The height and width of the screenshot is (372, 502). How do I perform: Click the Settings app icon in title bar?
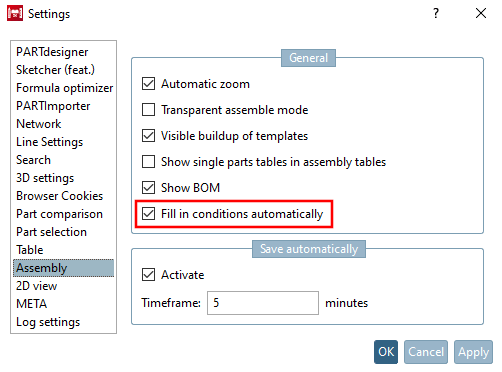15,13
